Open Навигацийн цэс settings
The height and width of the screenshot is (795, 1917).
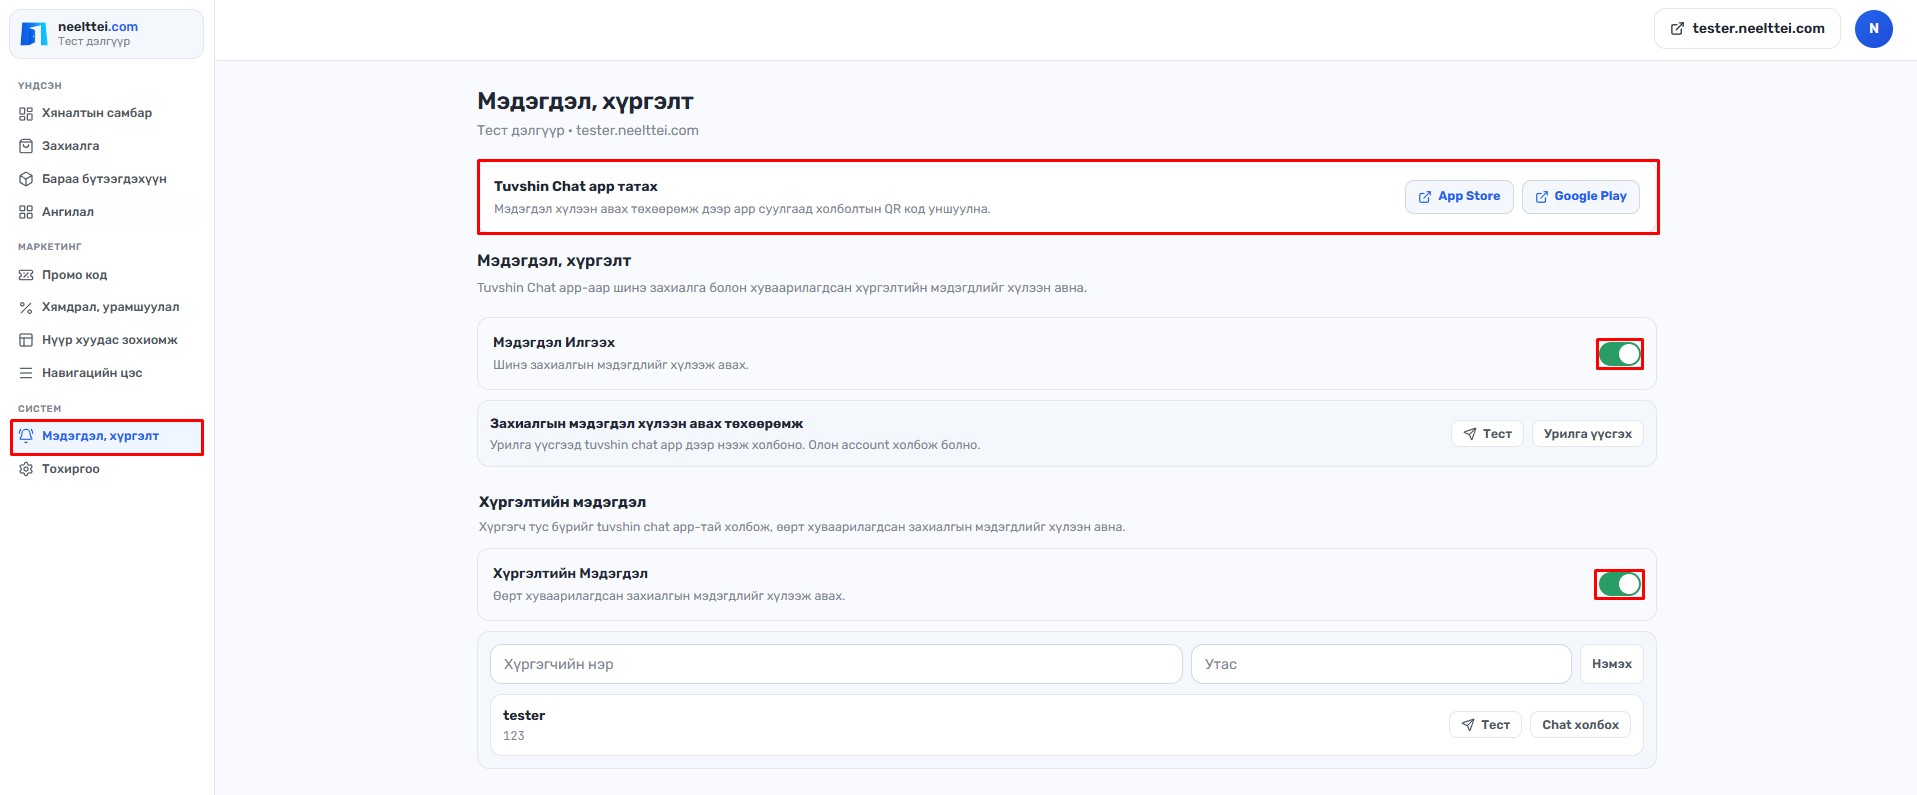click(x=107, y=373)
